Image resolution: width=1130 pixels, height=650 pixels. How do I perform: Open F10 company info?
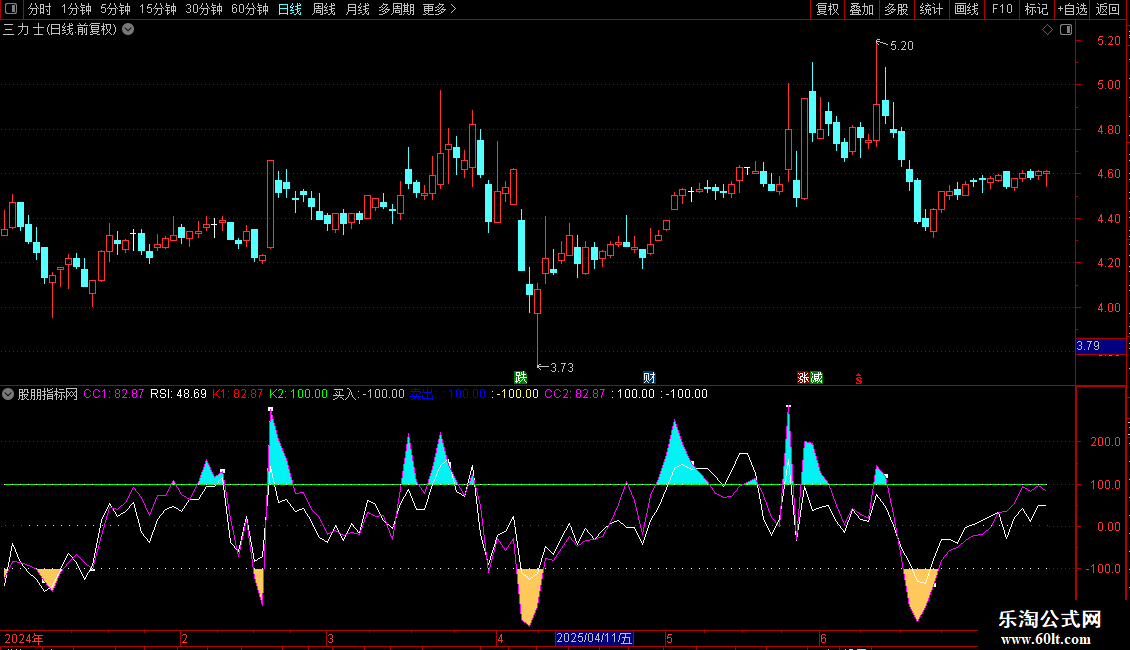(x=1002, y=9)
